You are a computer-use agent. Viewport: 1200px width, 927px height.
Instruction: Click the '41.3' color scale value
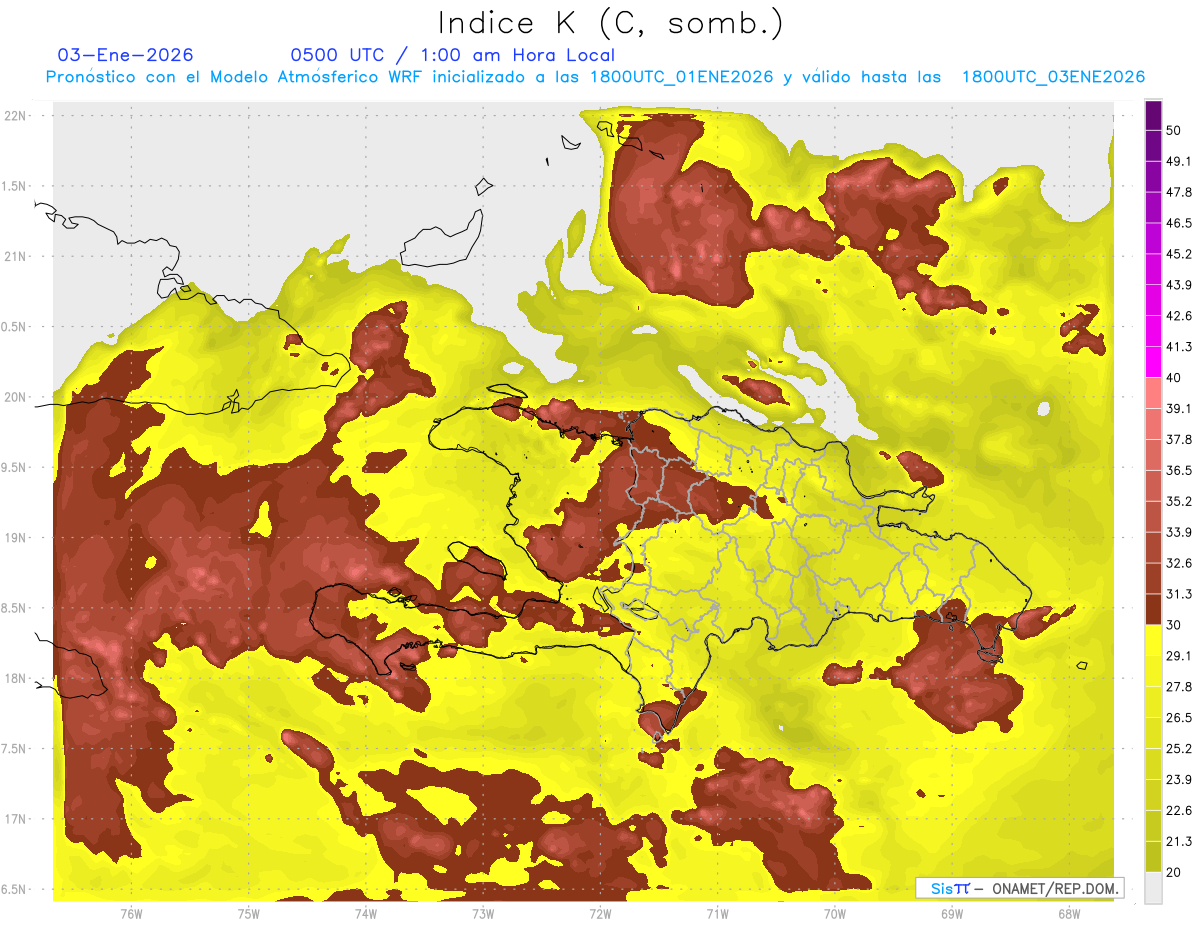[1179, 347]
